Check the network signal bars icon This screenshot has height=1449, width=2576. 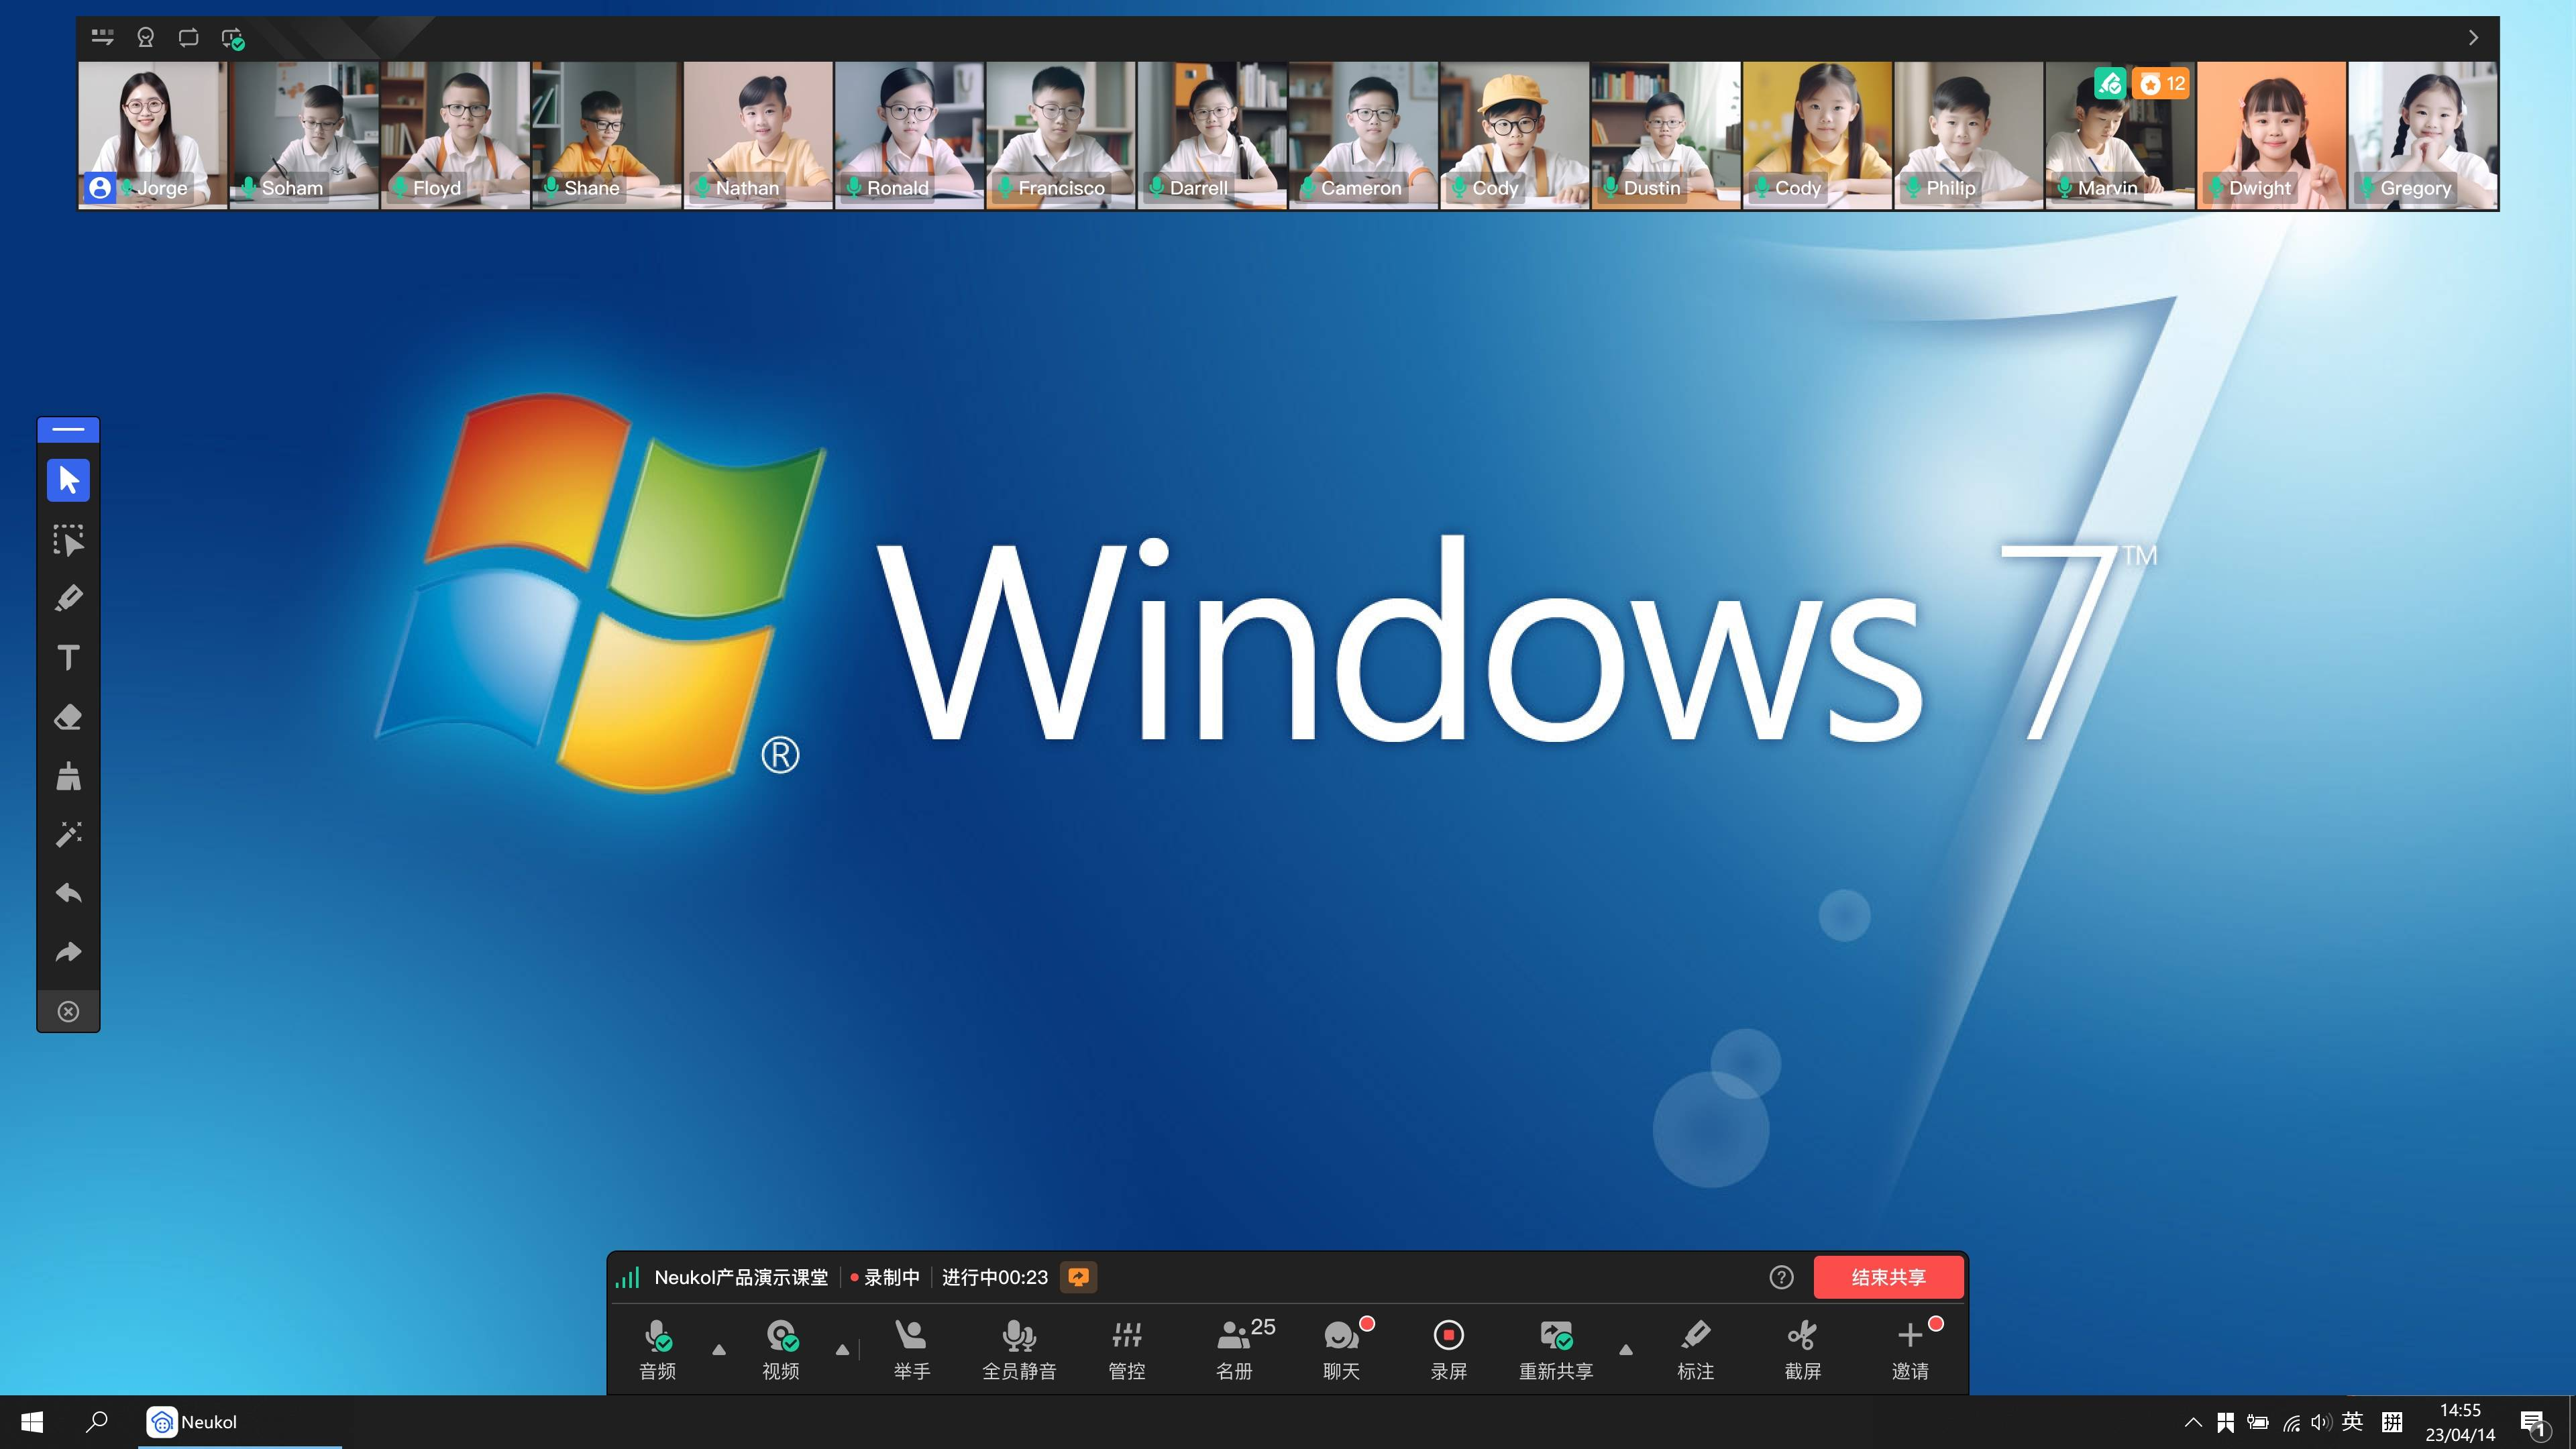pos(627,1277)
